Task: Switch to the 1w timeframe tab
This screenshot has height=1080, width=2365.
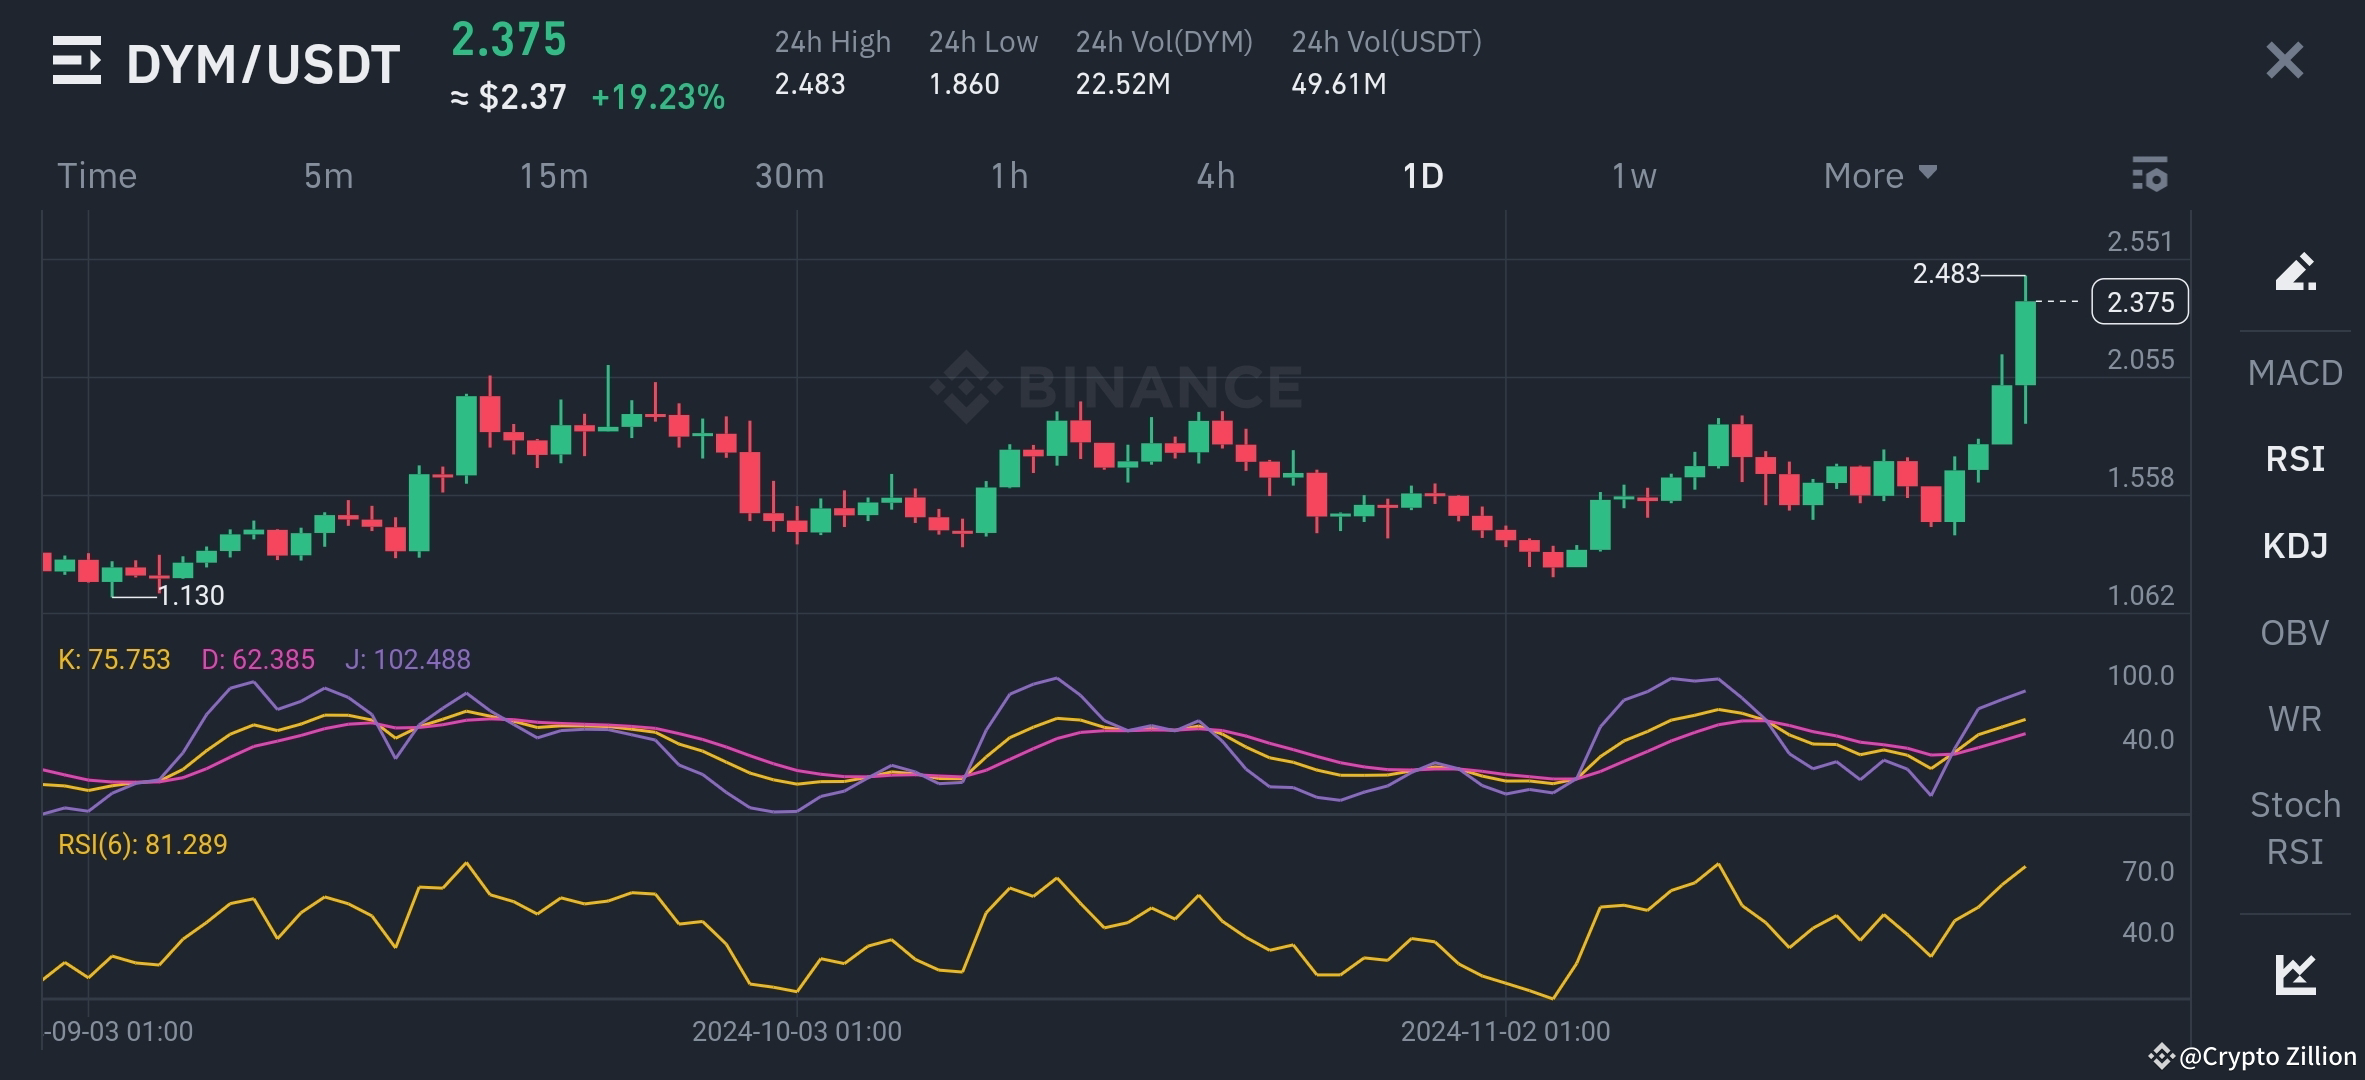Action: [x=1633, y=175]
